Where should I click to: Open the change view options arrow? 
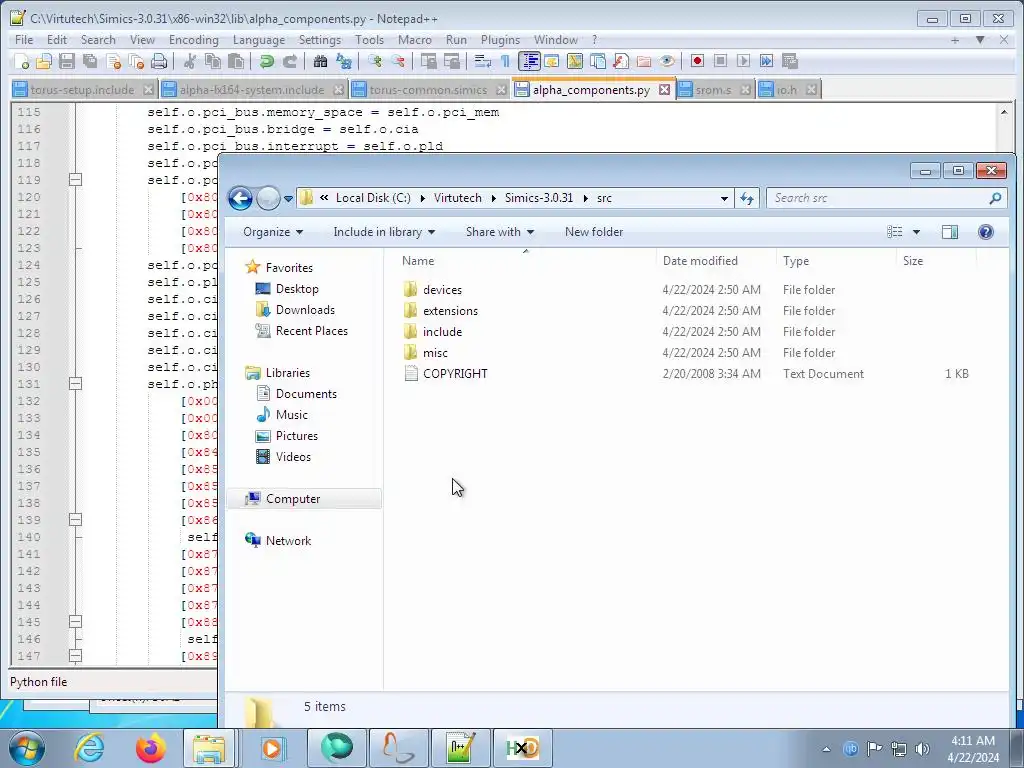(916, 232)
